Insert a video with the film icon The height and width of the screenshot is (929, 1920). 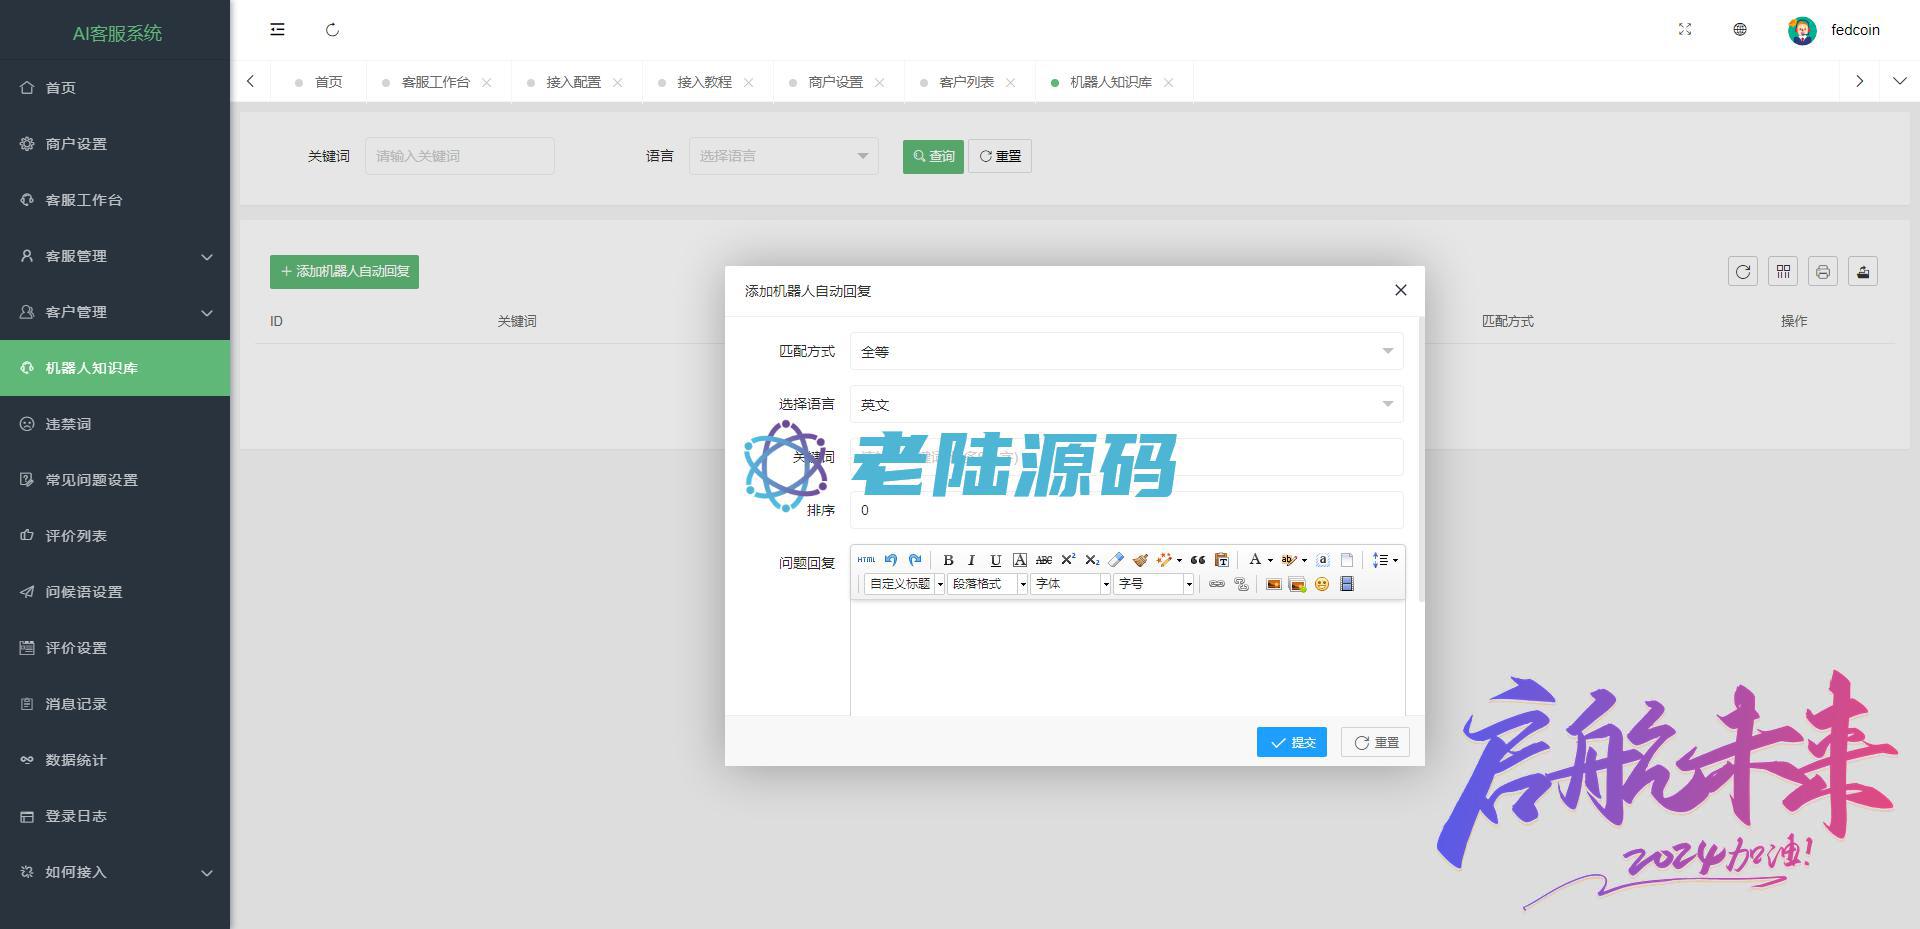click(1347, 584)
